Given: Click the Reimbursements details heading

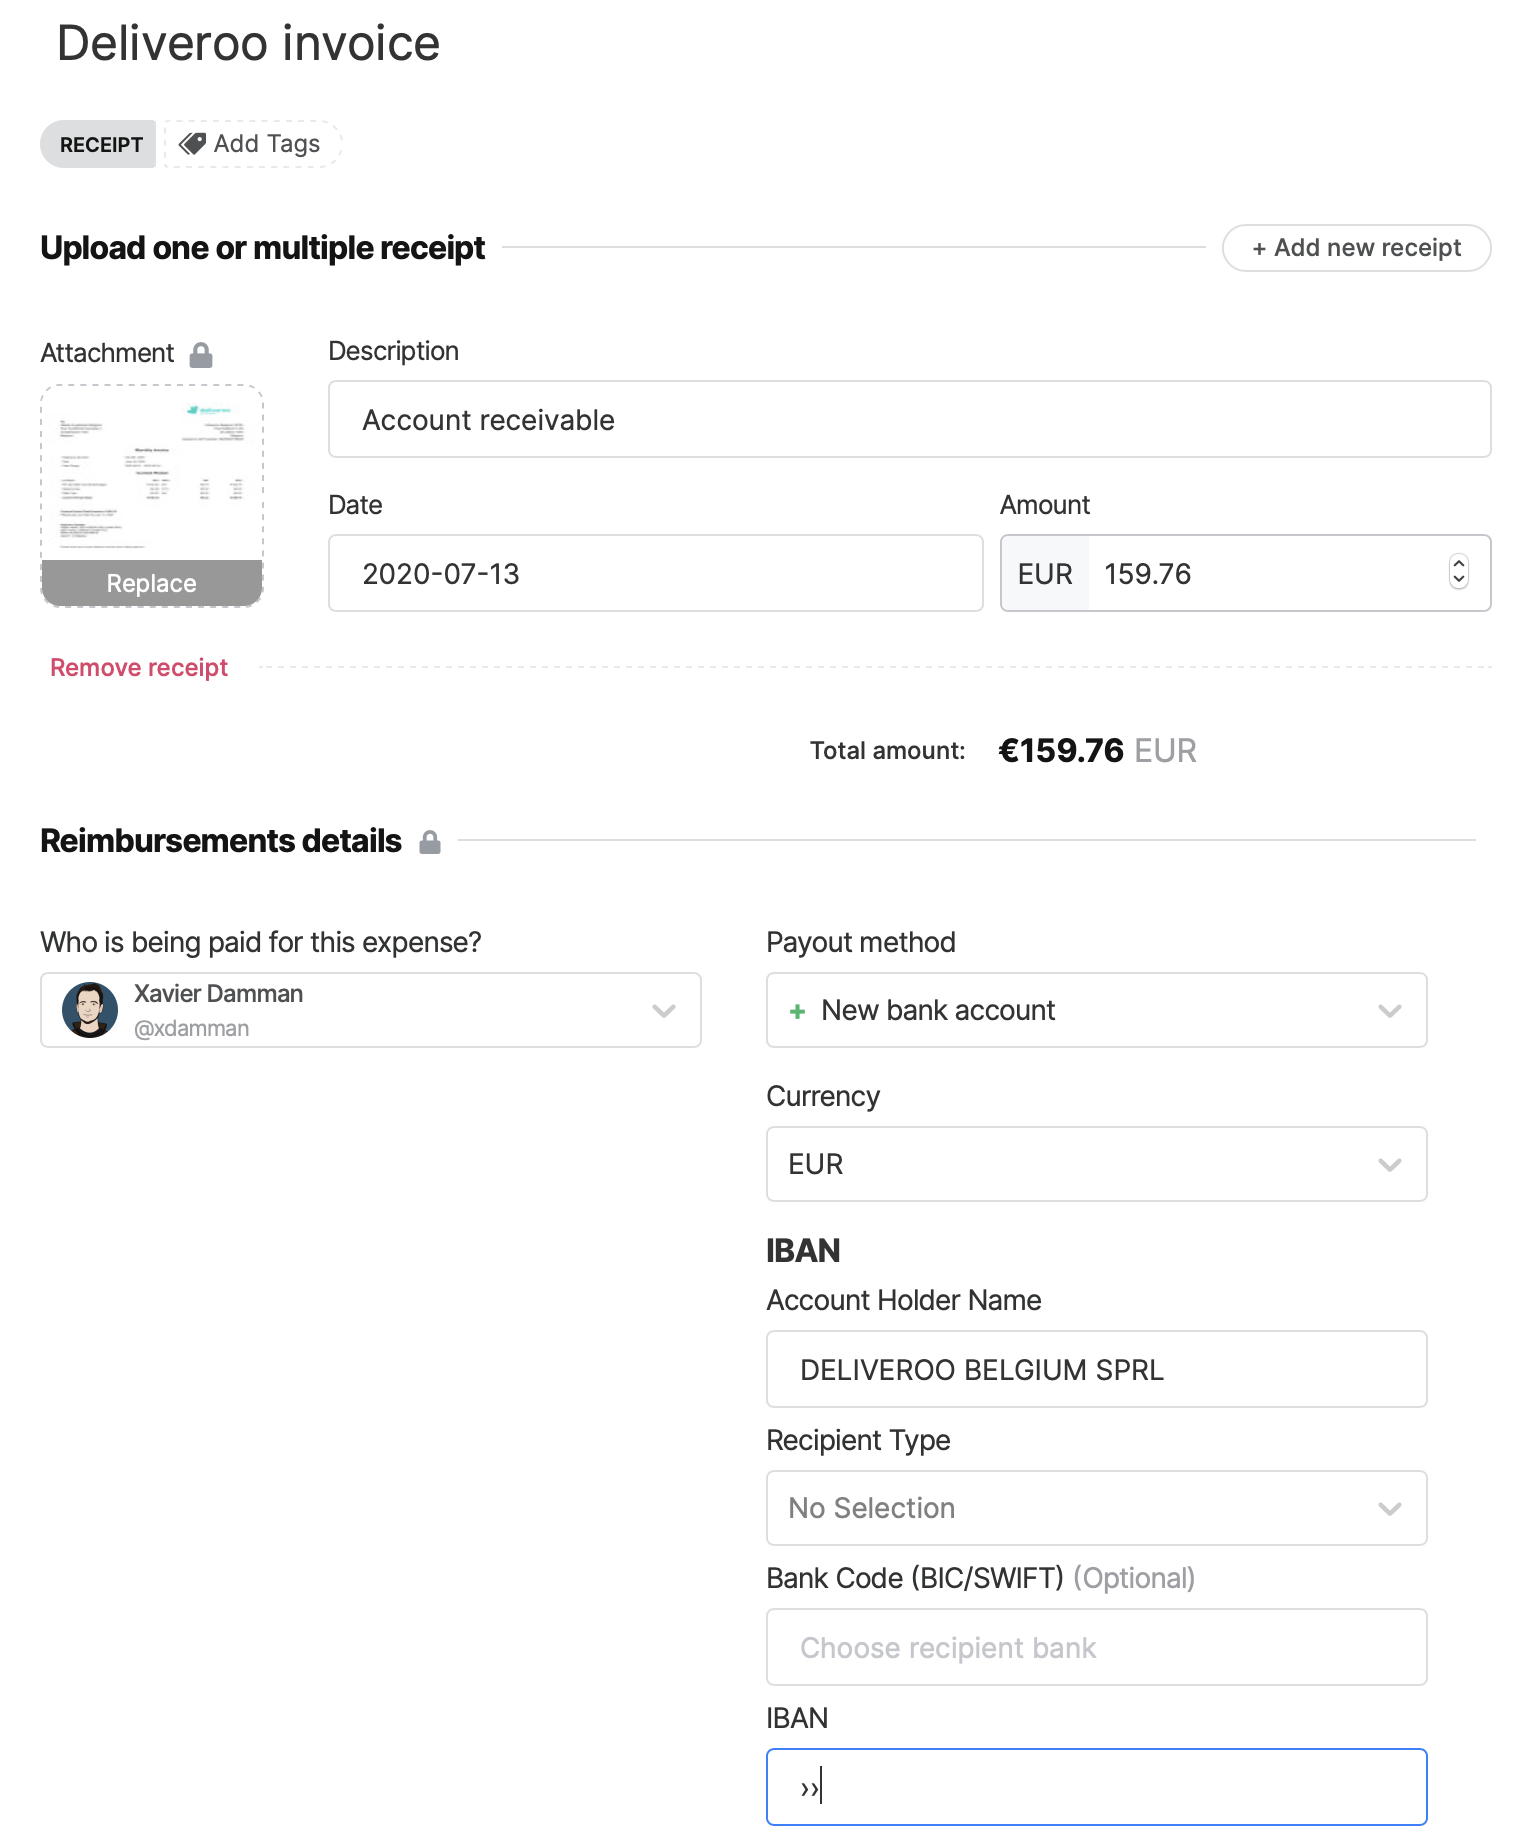Looking at the screenshot, I should (x=221, y=841).
